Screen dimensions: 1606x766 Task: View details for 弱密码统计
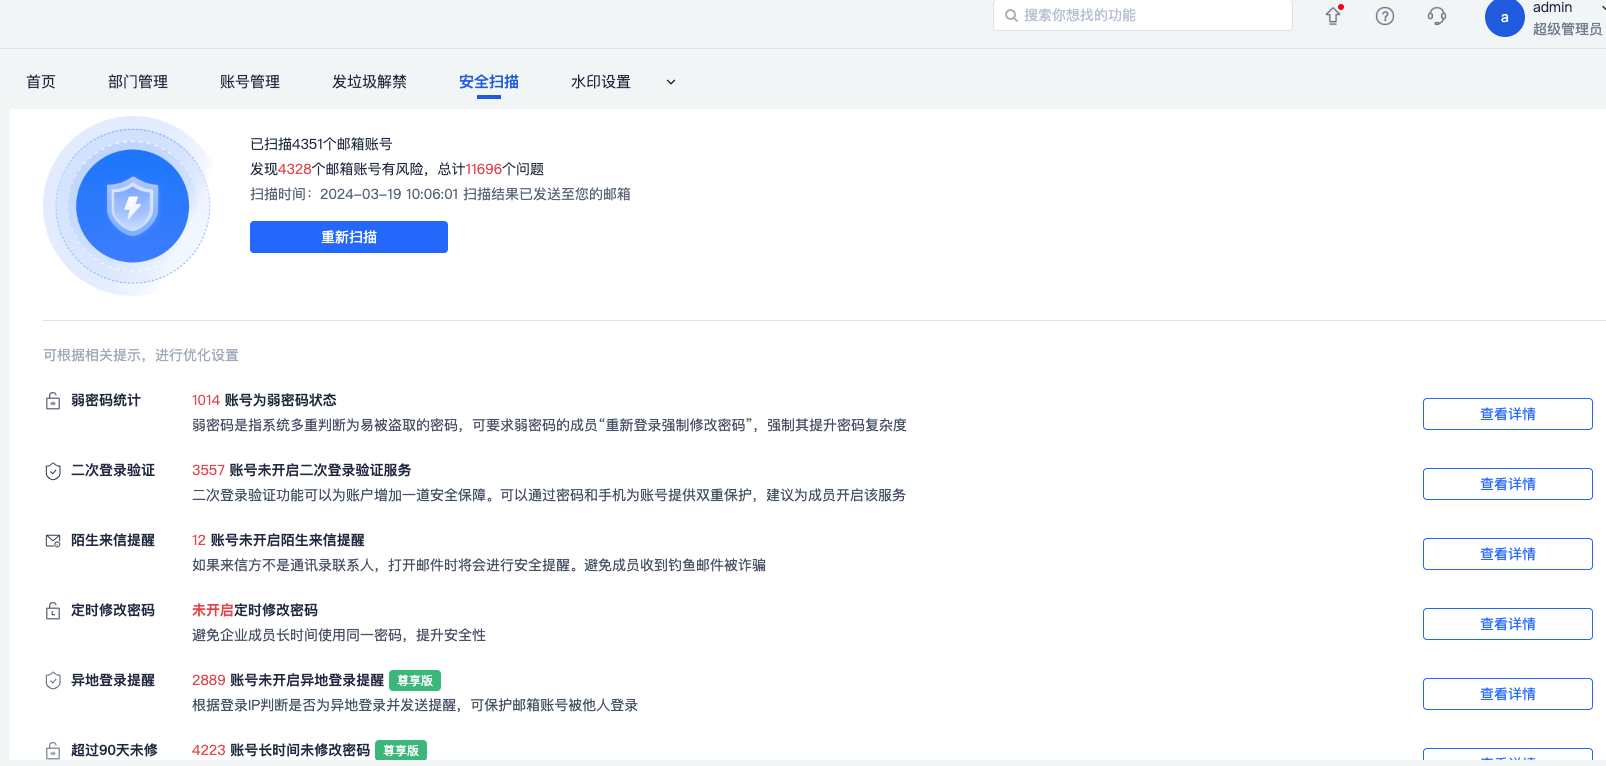[x=1508, y=414]
